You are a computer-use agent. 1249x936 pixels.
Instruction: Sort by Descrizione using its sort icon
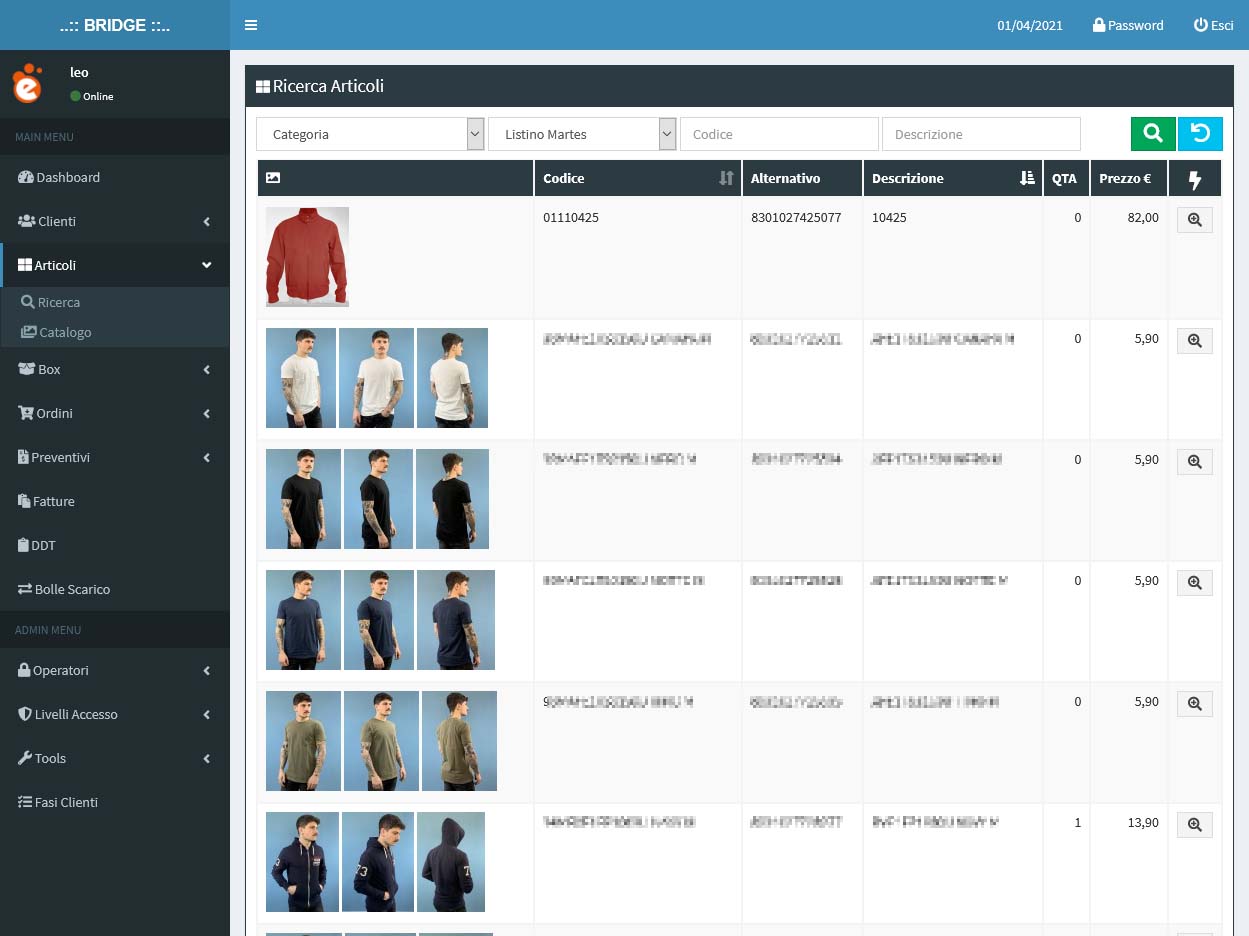point(1027,178)
